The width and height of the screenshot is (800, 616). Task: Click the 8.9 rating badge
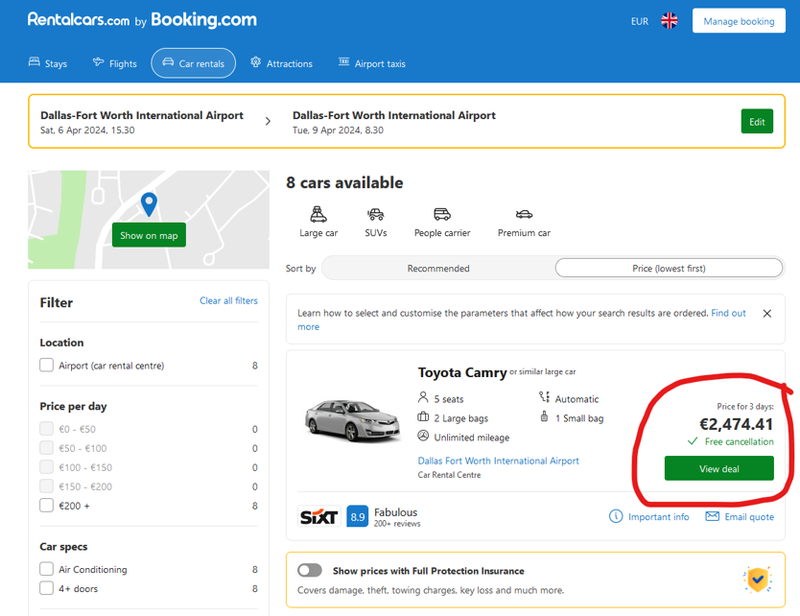[x=357, y=516]
